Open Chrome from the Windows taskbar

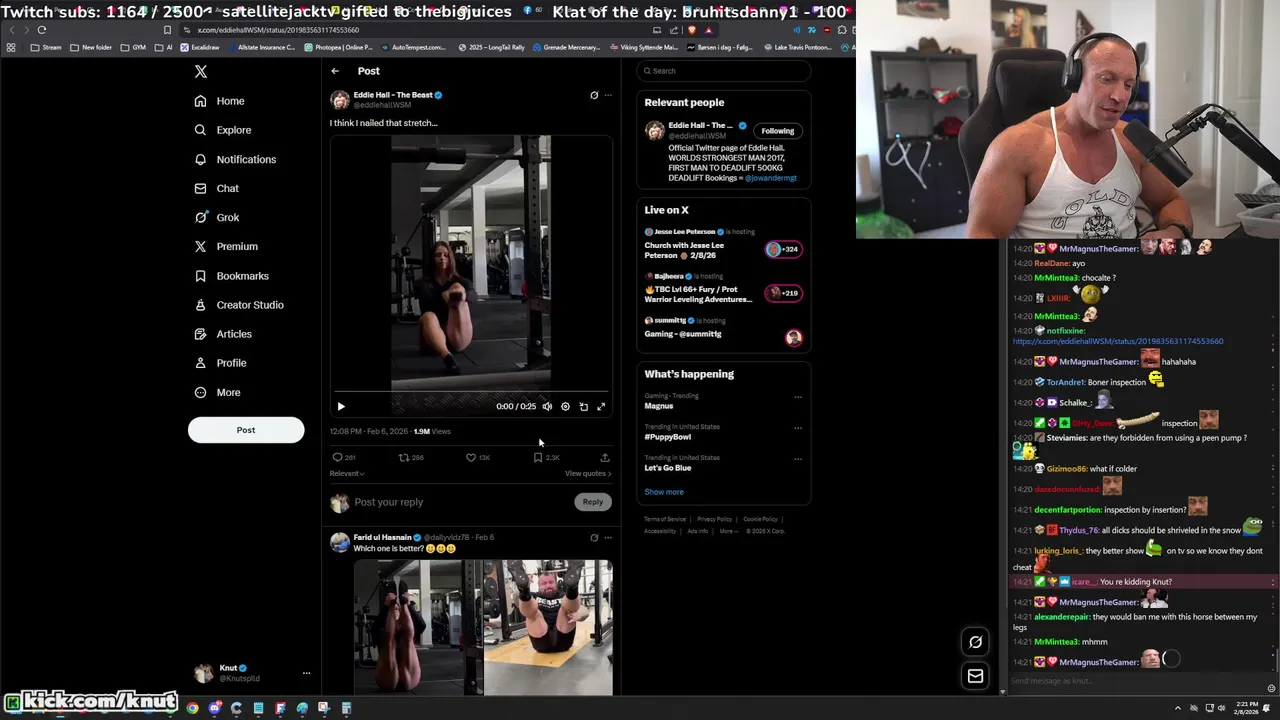(192, 708)
